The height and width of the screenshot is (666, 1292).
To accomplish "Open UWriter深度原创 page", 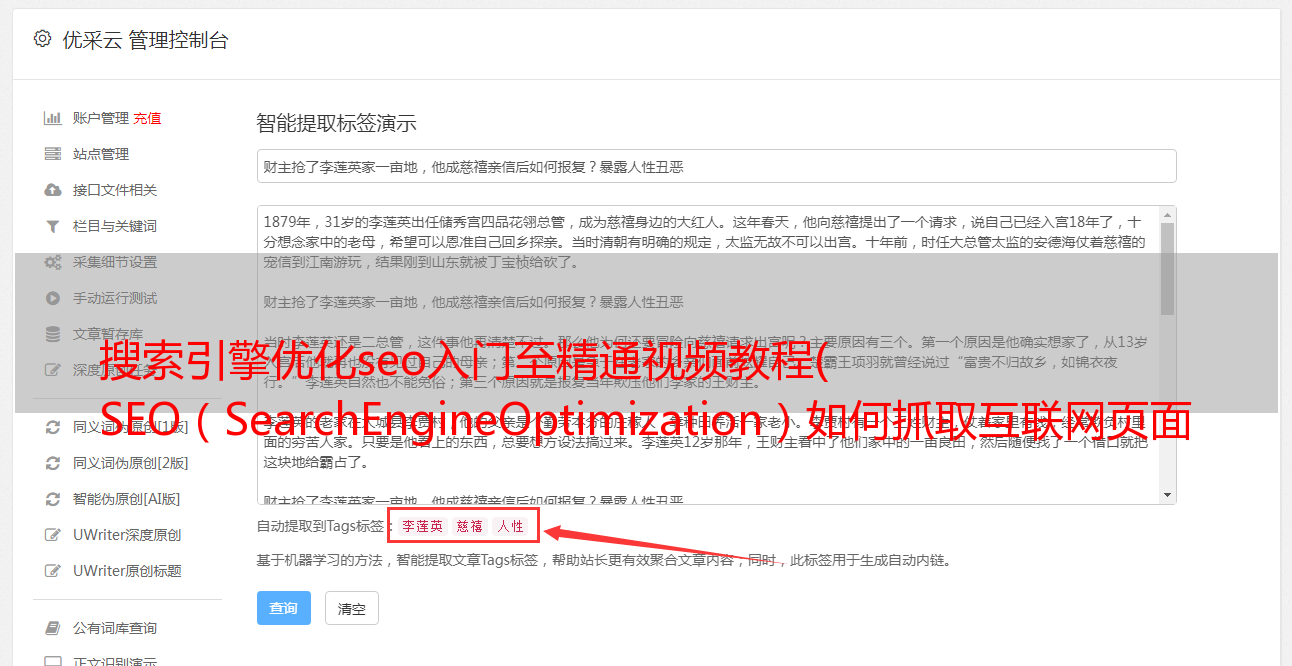I will click(127, 535).
